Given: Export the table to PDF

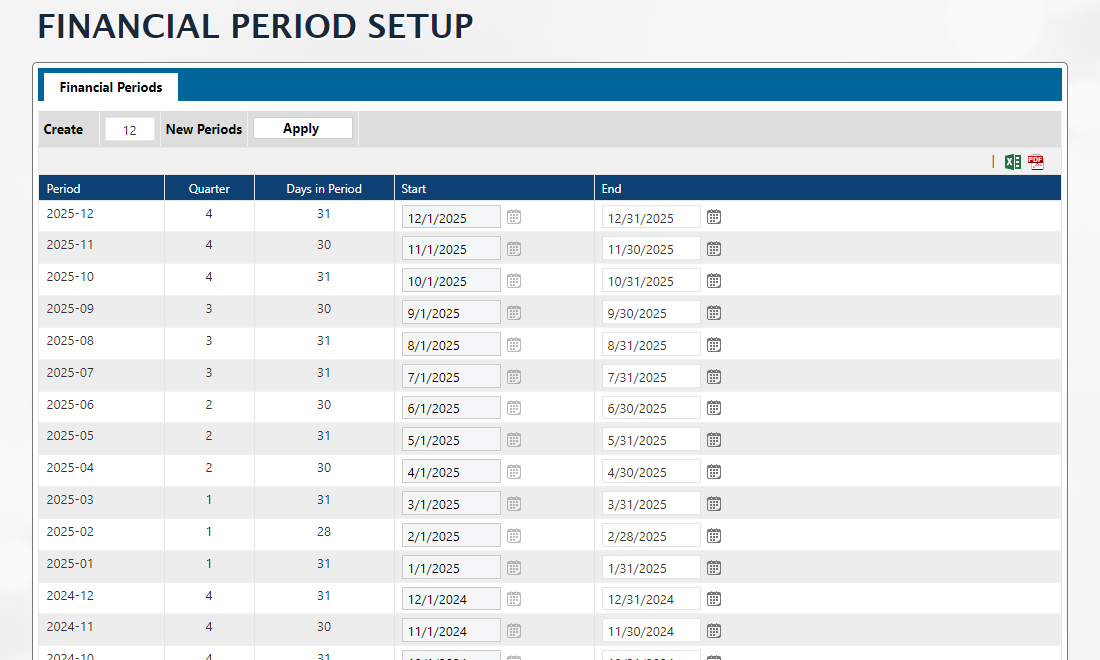Looking at the screenshot, I should pos(1036,162).
